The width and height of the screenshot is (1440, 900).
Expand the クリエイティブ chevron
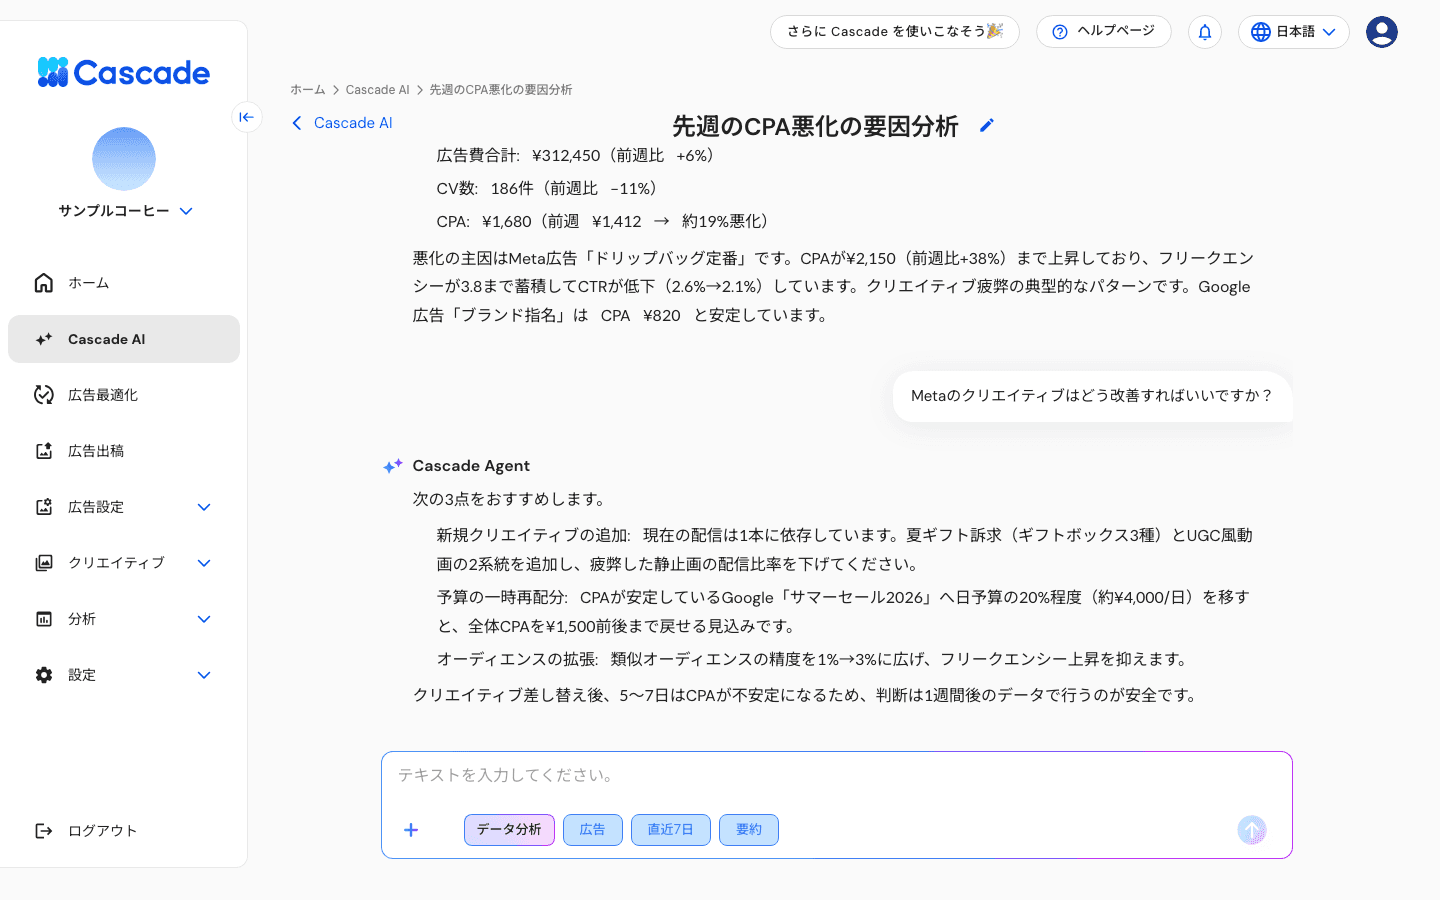click(x=204, y=563)
